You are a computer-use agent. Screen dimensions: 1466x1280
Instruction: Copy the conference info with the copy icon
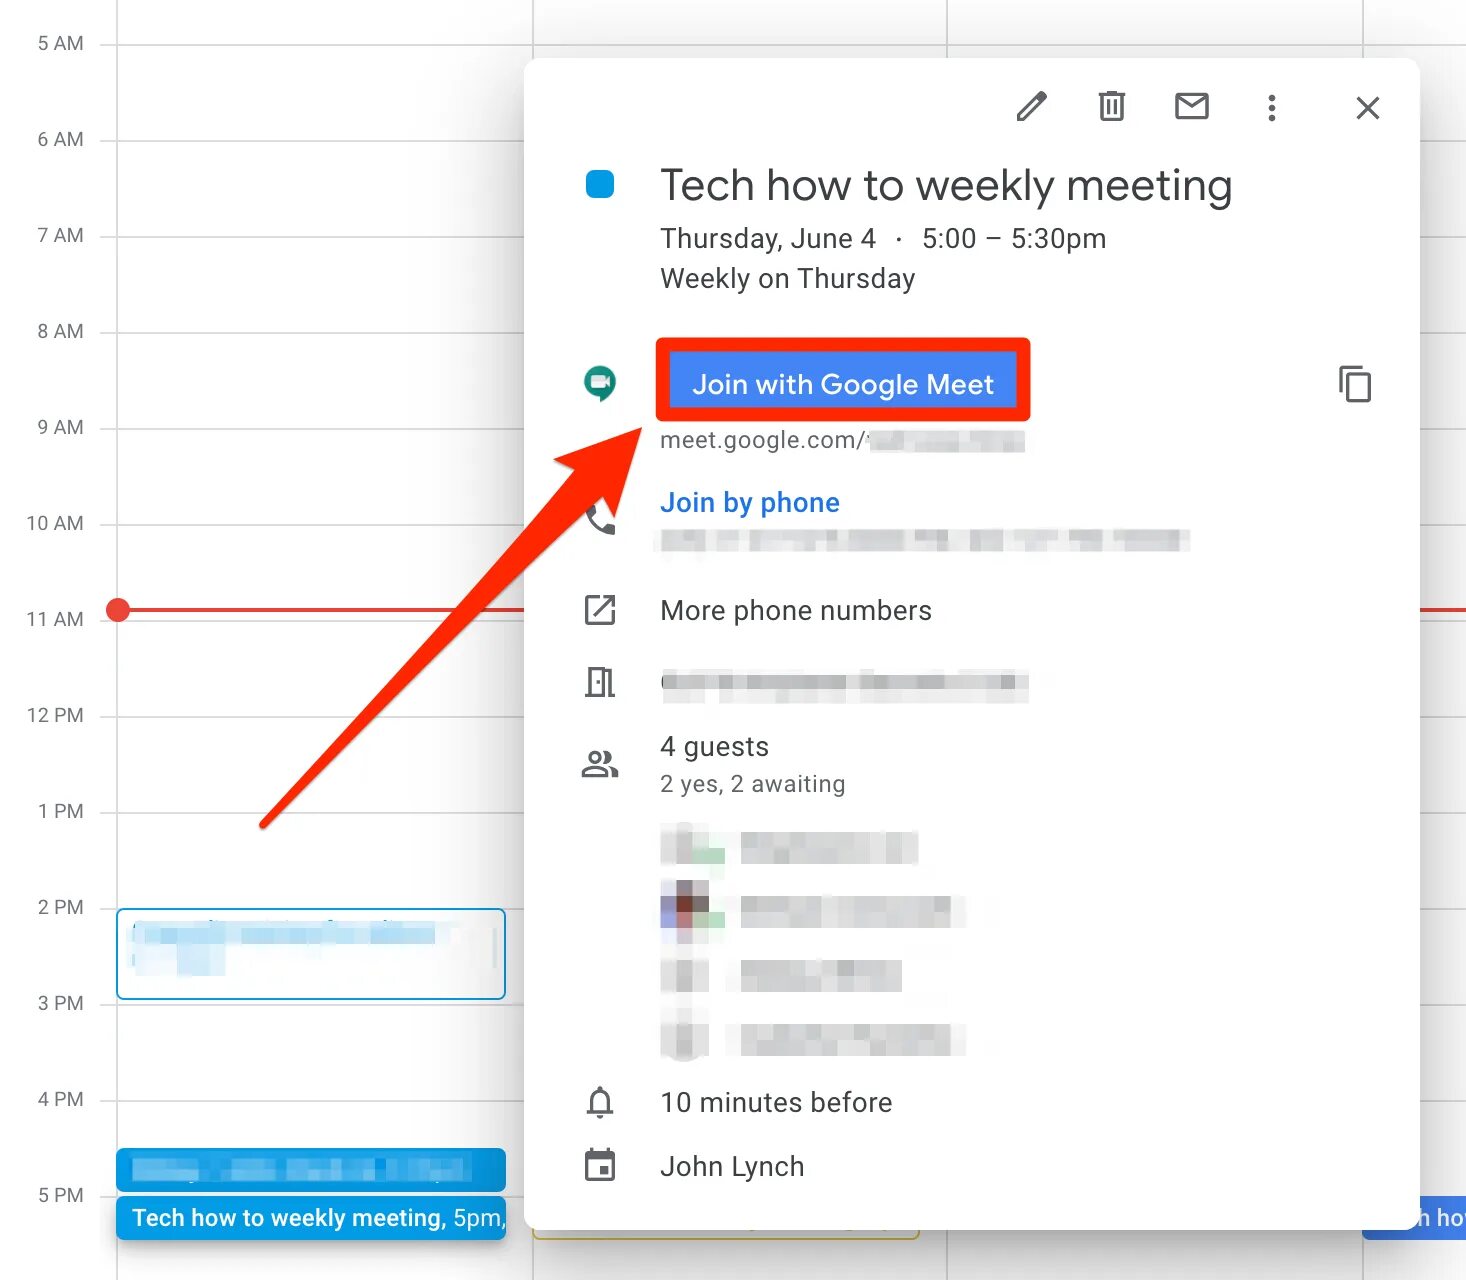point(1355,384)
